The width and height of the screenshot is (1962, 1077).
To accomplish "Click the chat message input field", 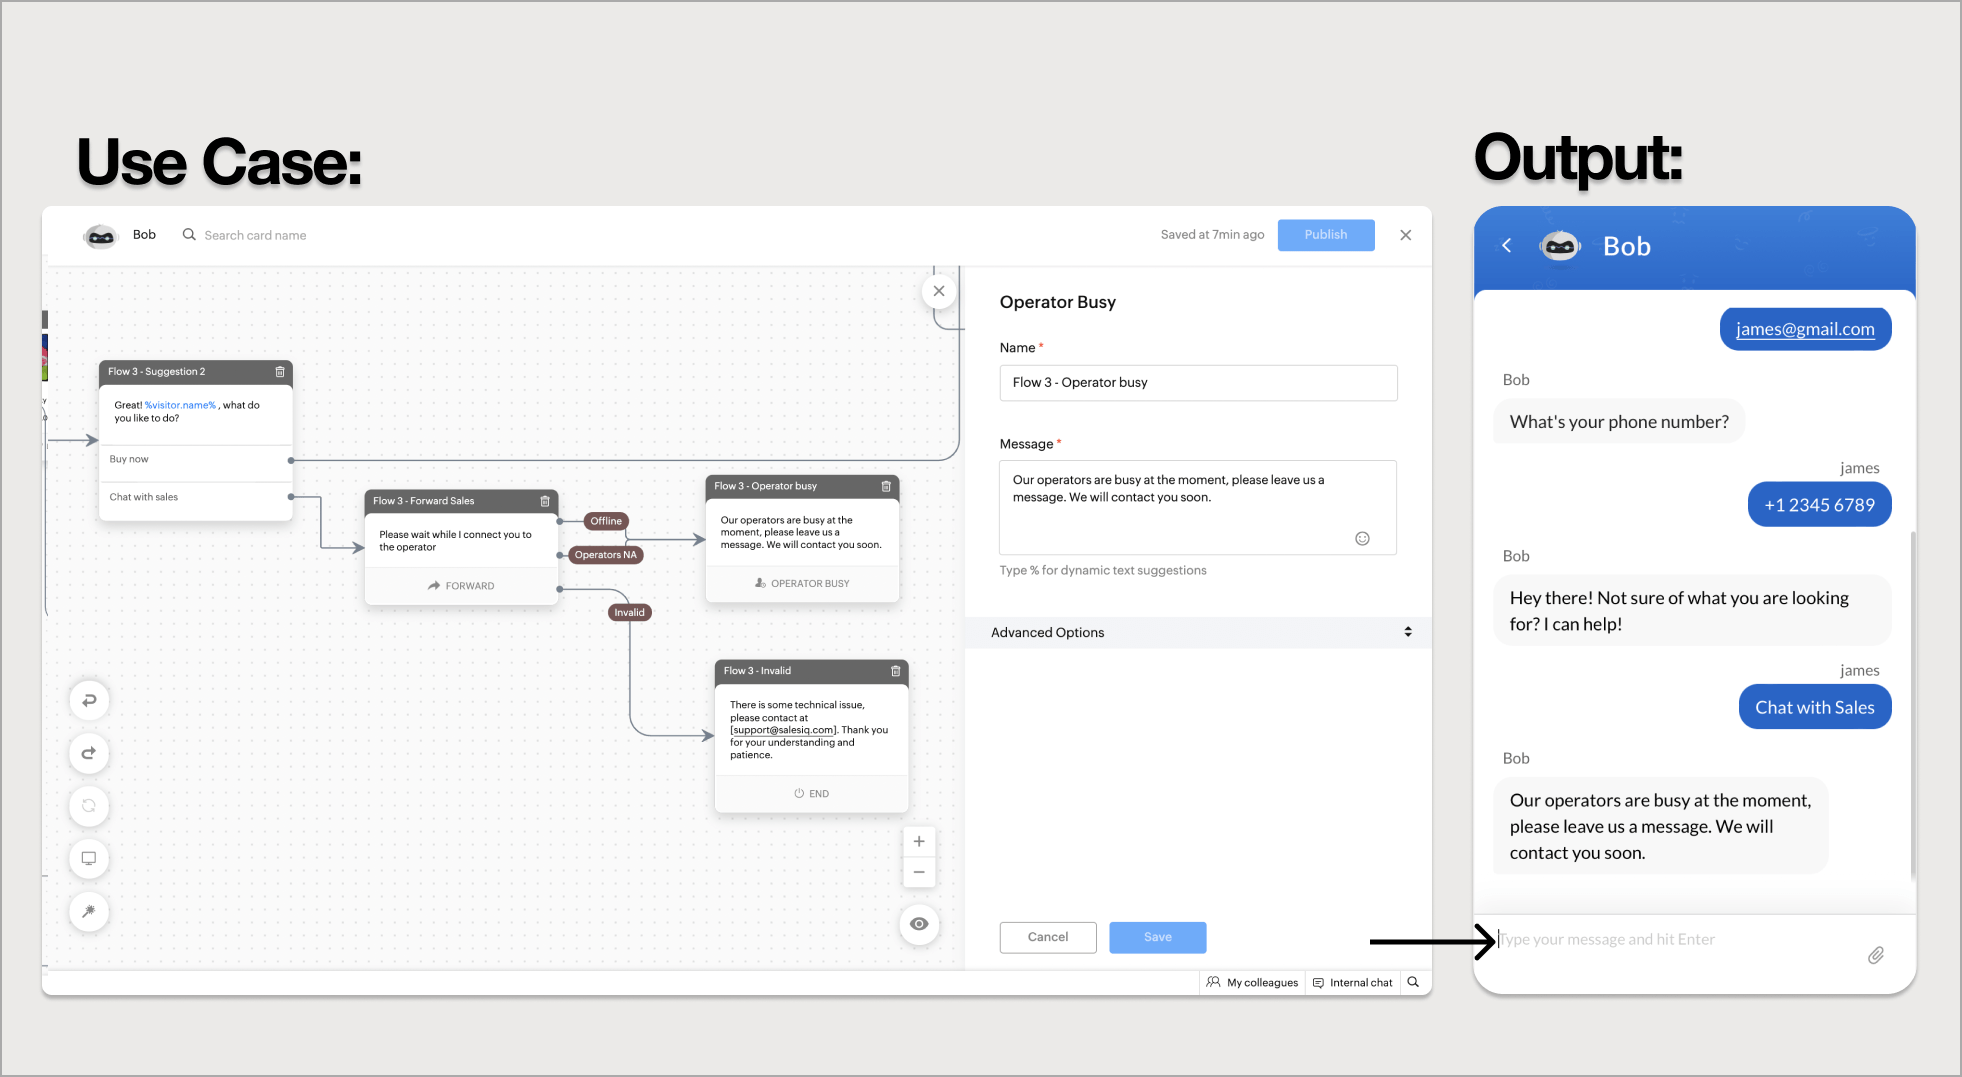I will pyautogui.click(x=1670, y=940).
